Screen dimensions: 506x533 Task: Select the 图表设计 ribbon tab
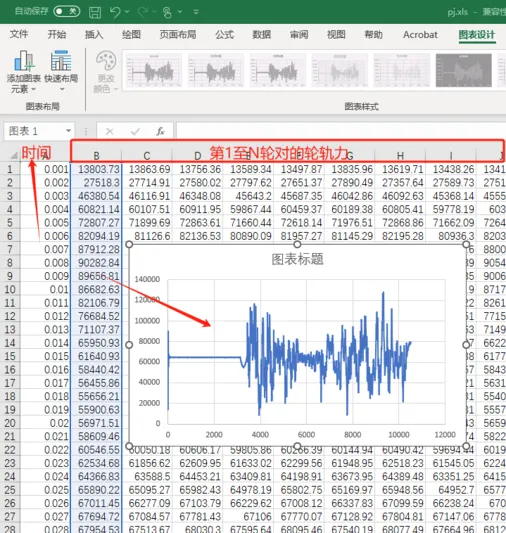pyautogui.click(x=477, y=34)
